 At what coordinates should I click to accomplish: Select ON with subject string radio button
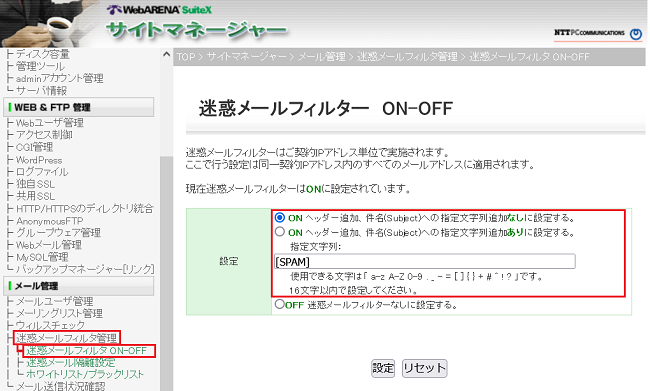coord(280,232)
